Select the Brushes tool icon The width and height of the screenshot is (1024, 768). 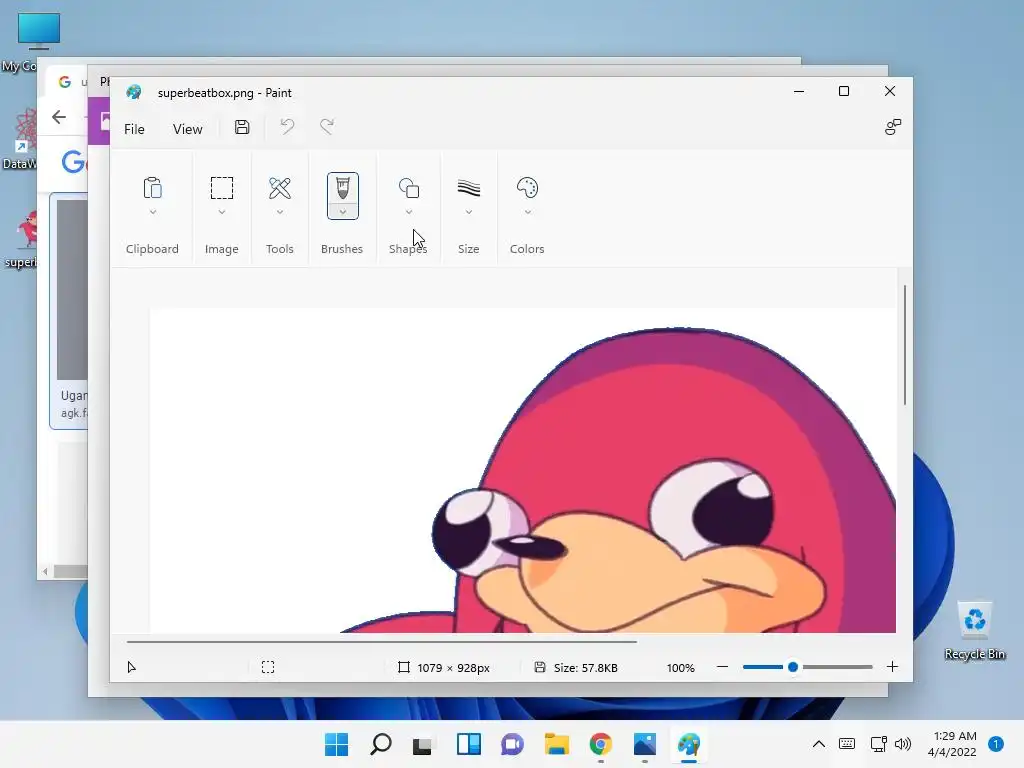343,188
